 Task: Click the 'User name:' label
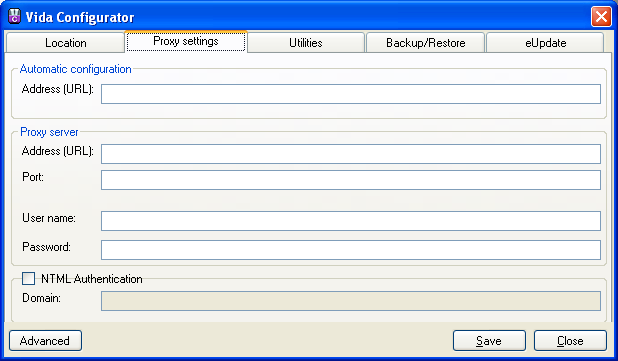click(x=49, y=218)
